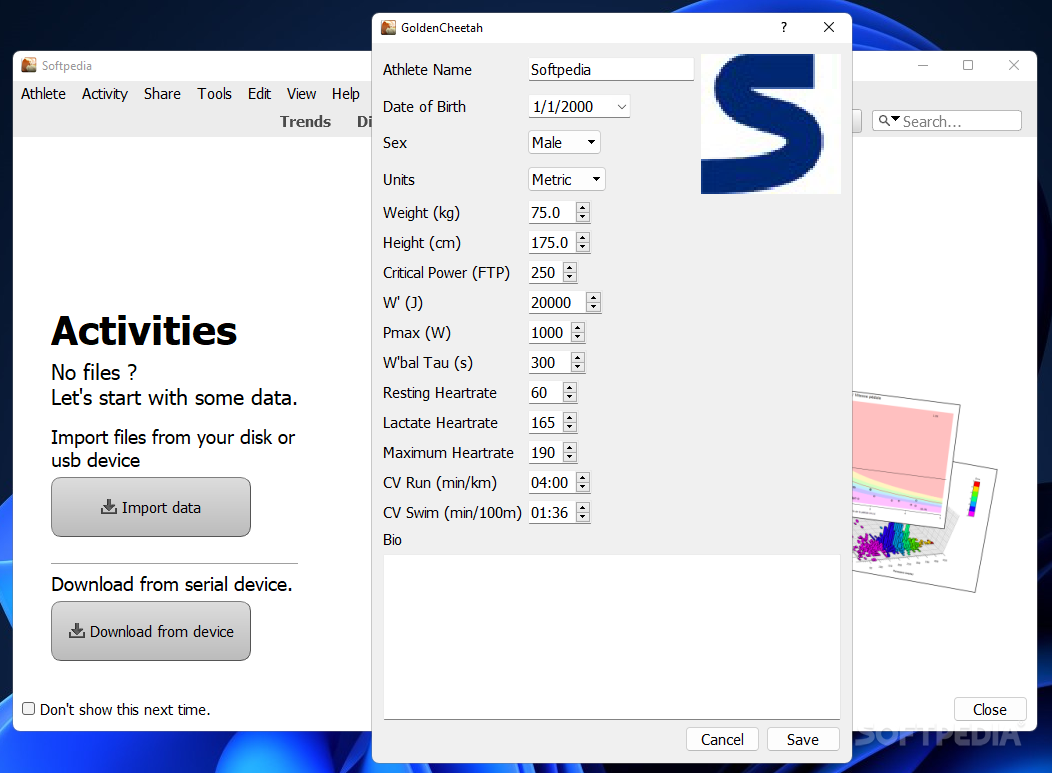The image size is (1052, 773).
Task: Decrease Resting Heartrate value
Action: click(570, 397)
